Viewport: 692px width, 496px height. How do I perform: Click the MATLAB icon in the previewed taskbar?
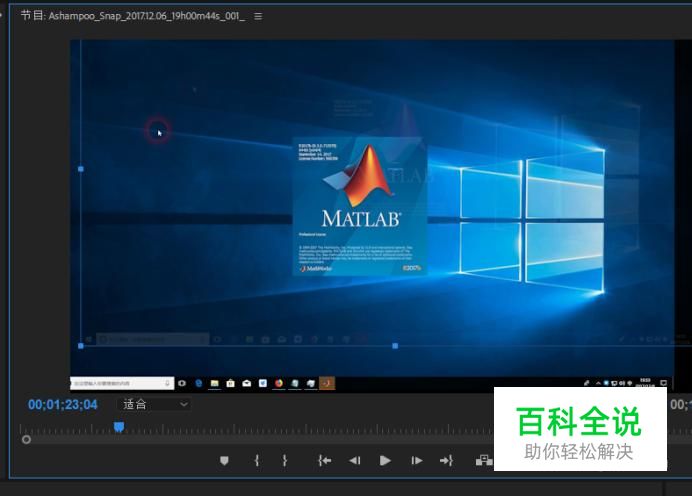[x=327, y=383]
